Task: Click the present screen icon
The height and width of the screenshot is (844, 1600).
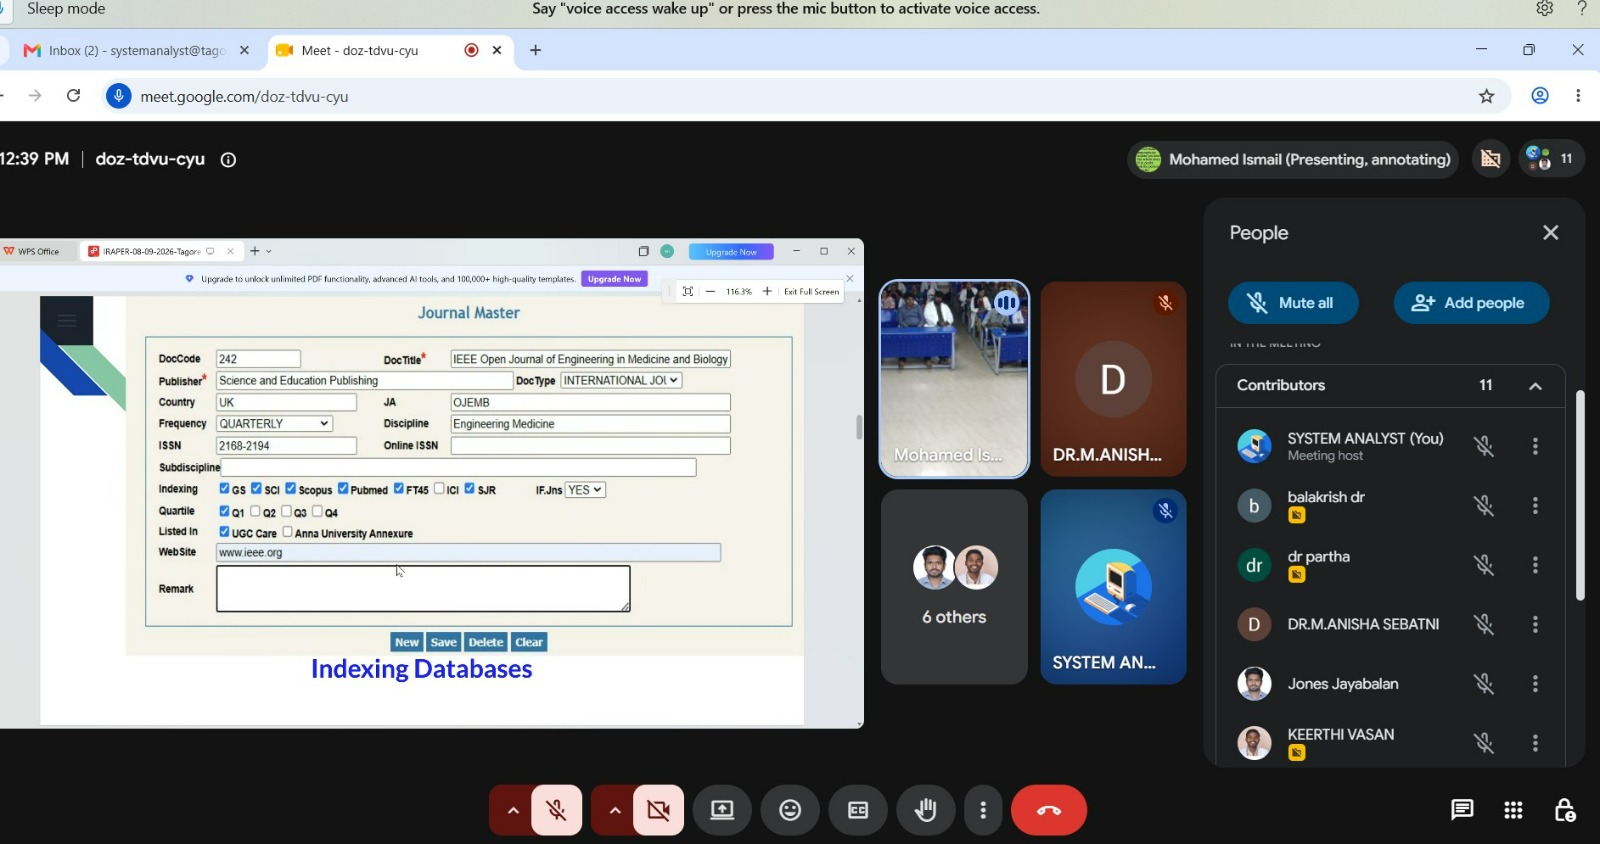Action: pyautogui.click(x=722, y=810)
